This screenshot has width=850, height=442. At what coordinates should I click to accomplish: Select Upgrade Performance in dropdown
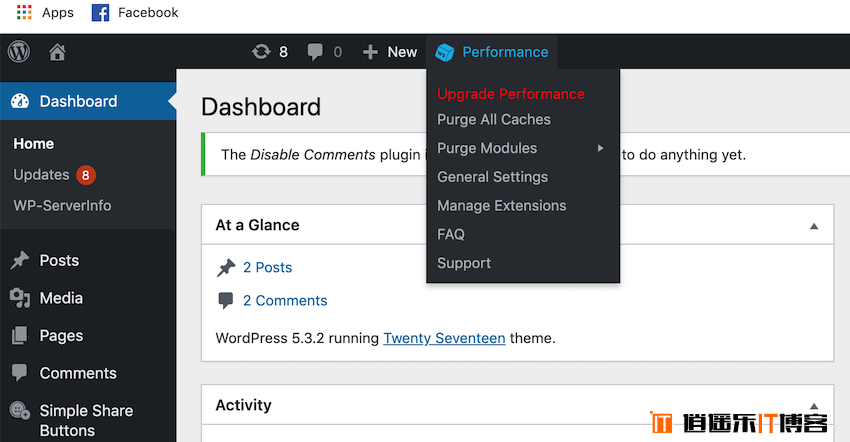point(511,94)
